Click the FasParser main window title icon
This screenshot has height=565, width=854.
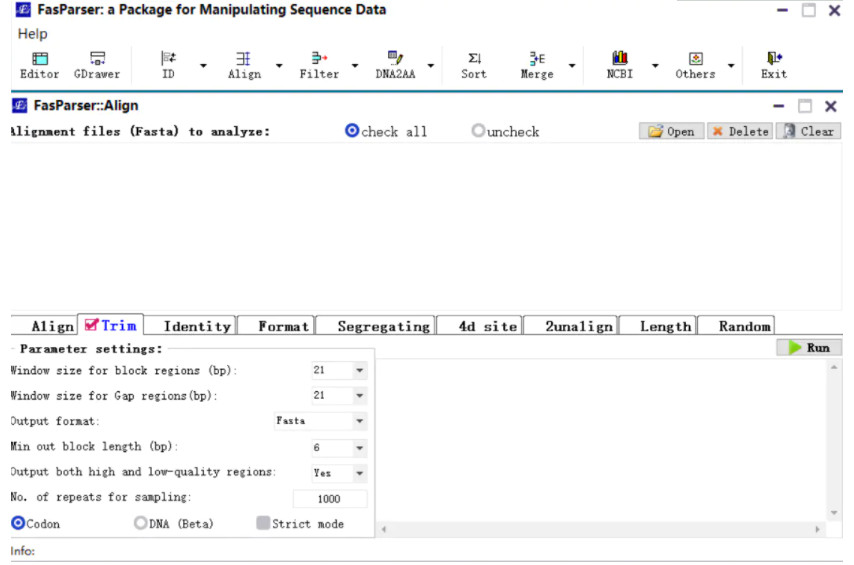tap(23, 9)
